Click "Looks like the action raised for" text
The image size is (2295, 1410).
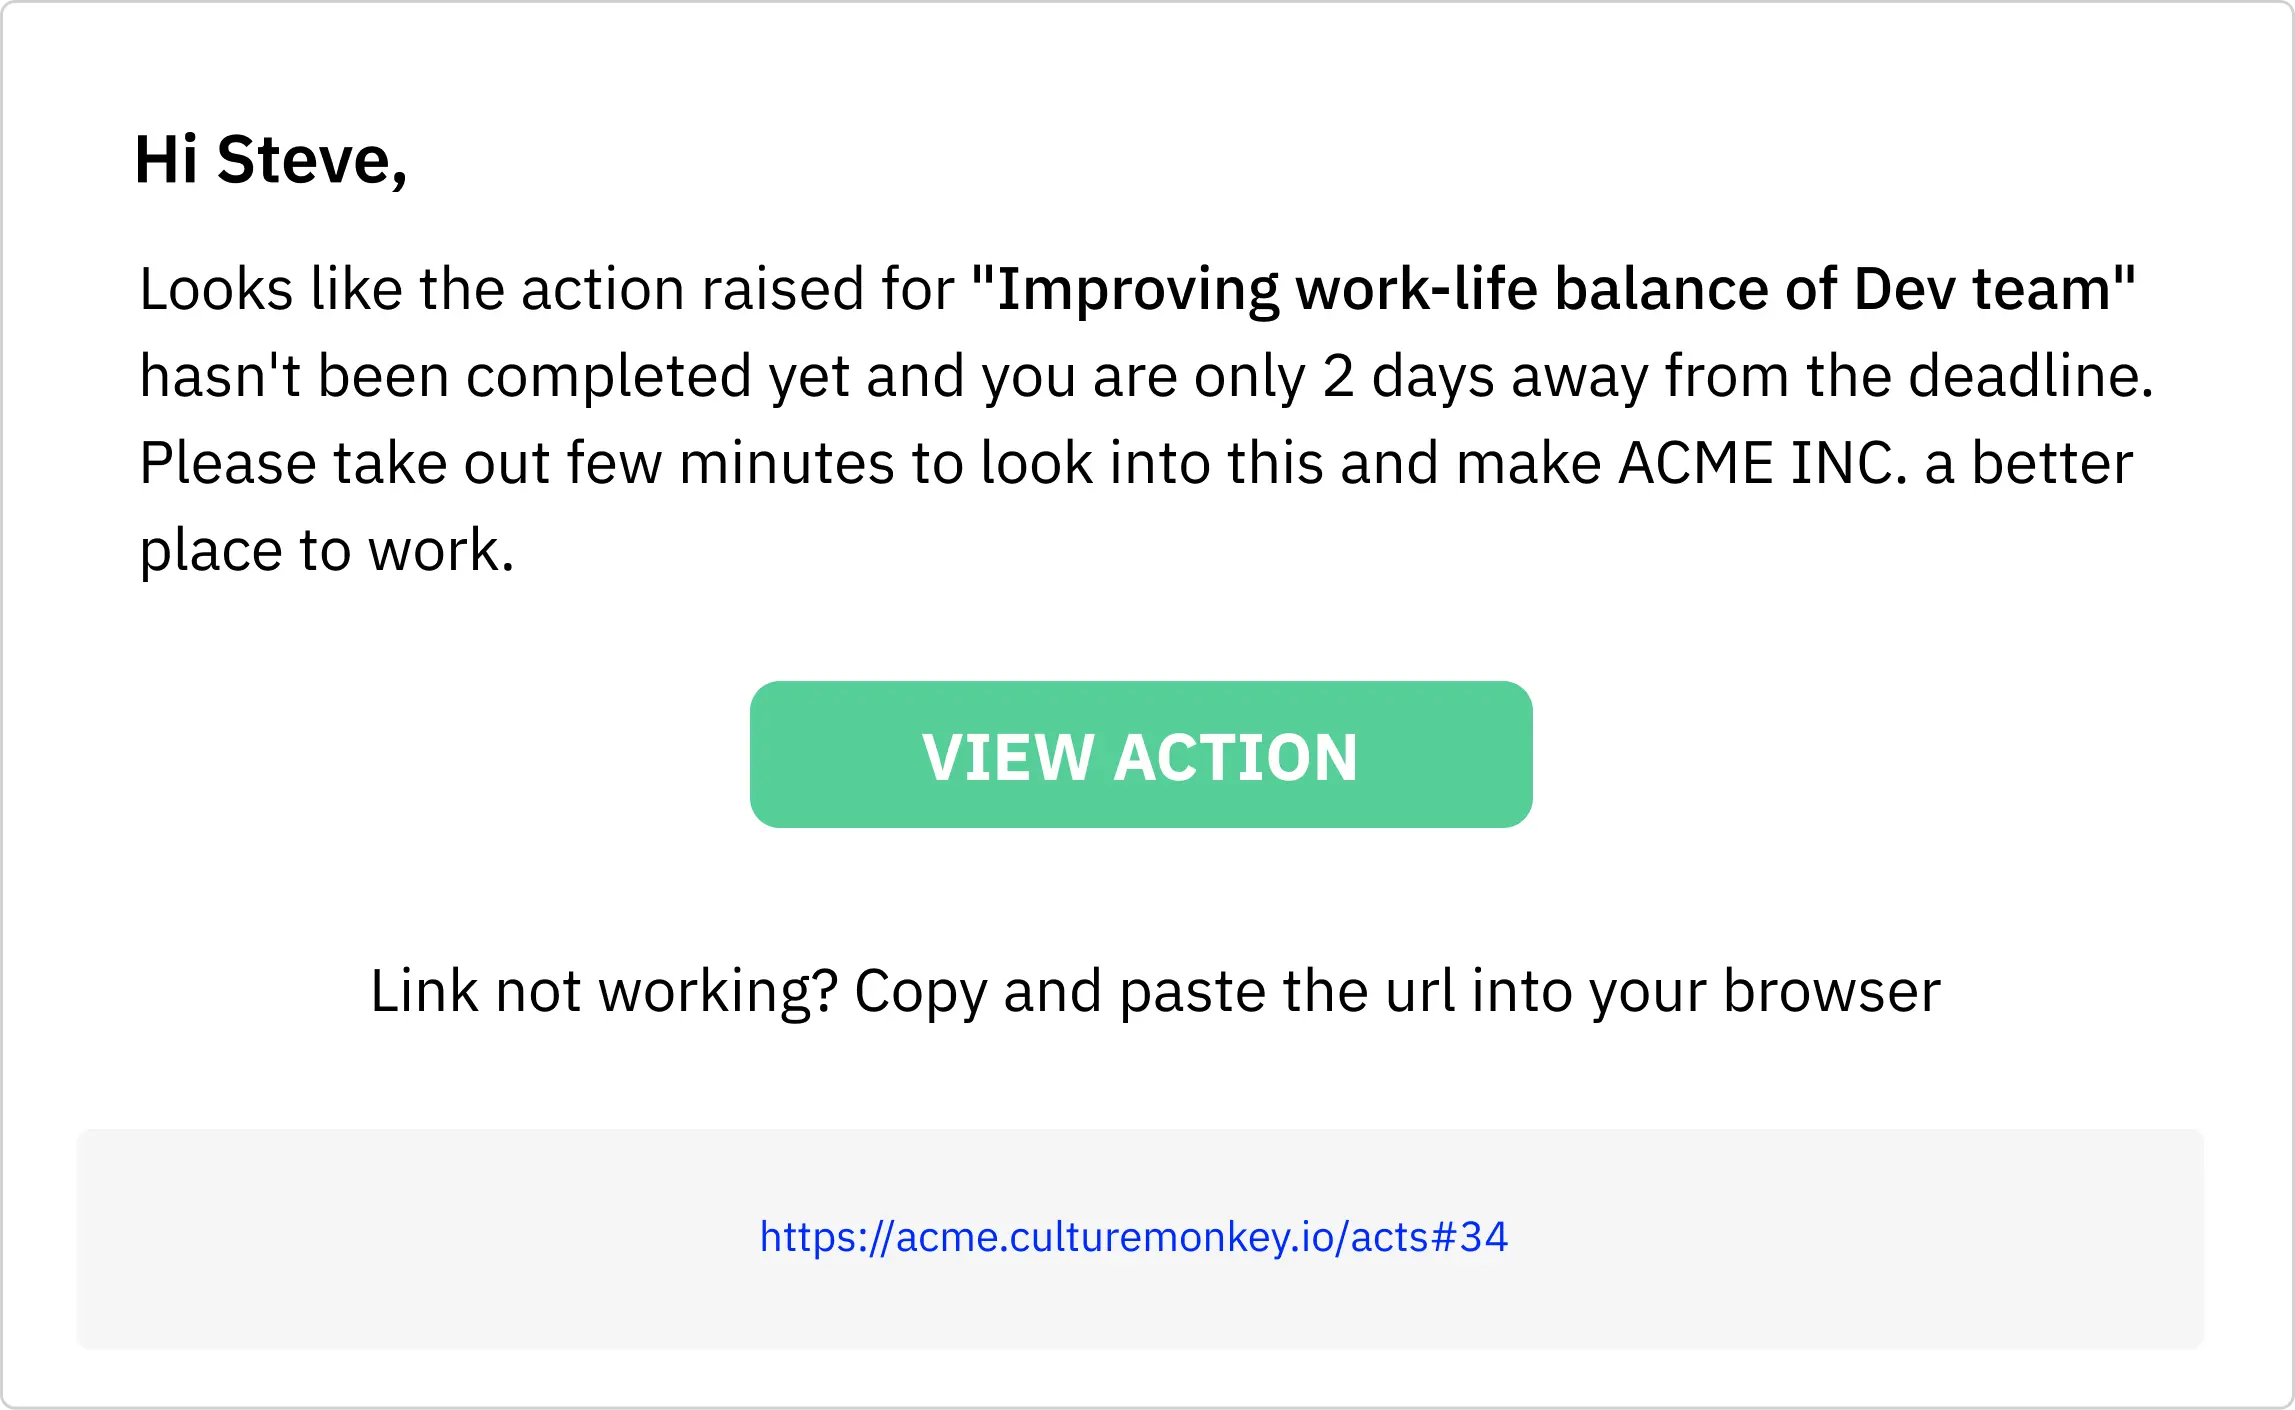click(546, 290)
